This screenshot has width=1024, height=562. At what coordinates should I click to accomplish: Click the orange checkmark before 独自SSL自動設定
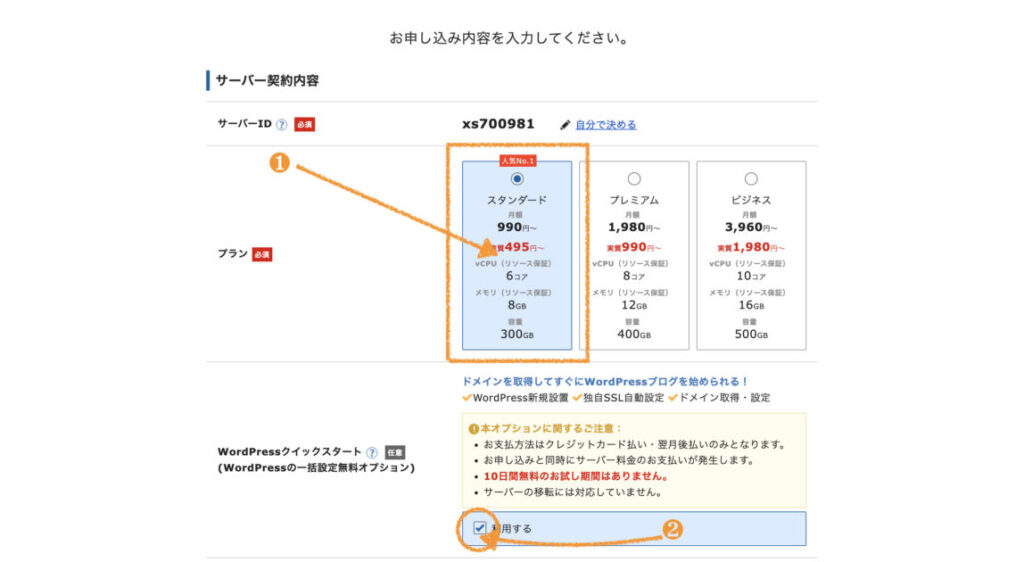coord(578,398)
